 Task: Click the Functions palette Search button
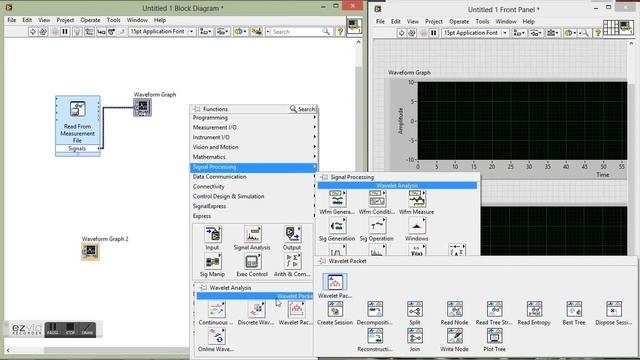302,109
